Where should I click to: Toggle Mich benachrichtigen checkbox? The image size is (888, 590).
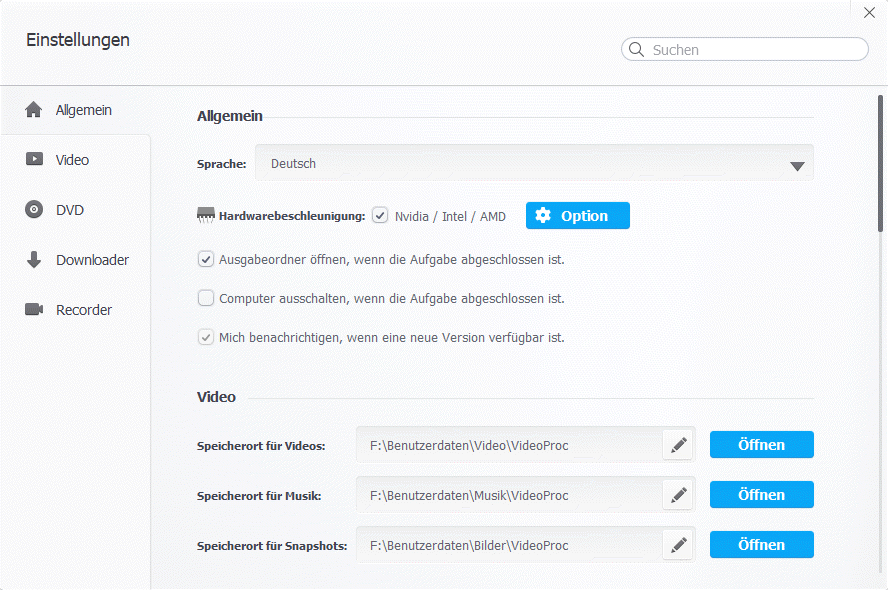[206, 337]
